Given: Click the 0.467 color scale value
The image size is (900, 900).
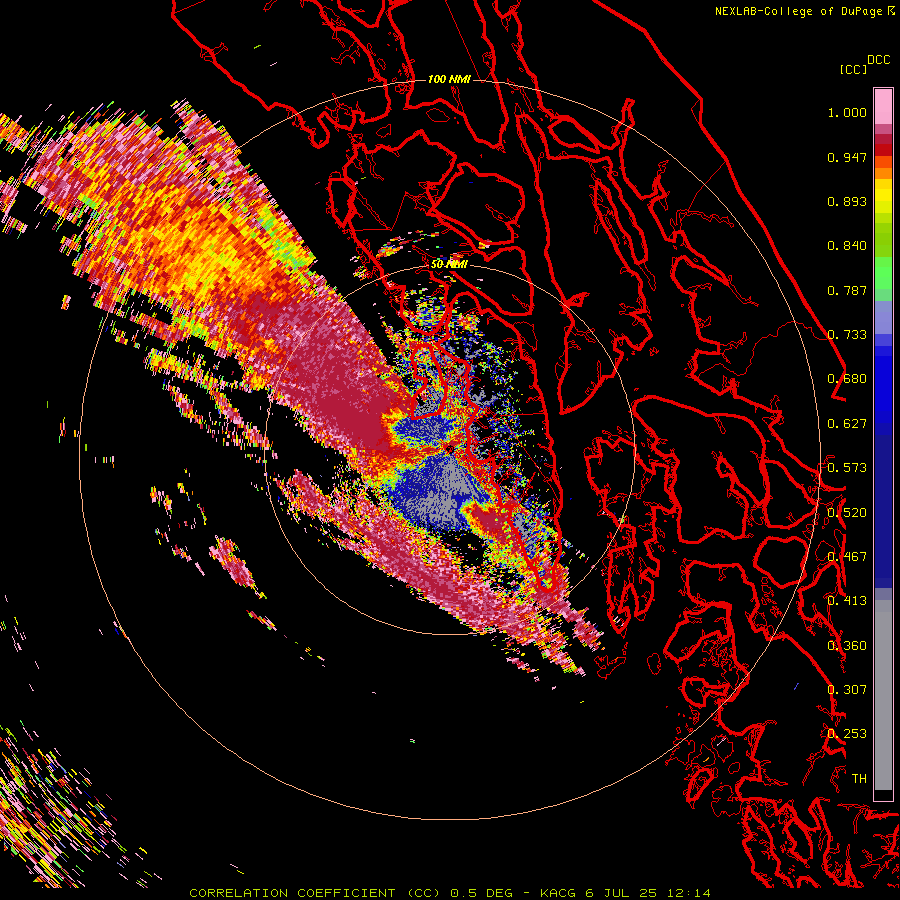Looking at the screenshot, I should (847, 557).
